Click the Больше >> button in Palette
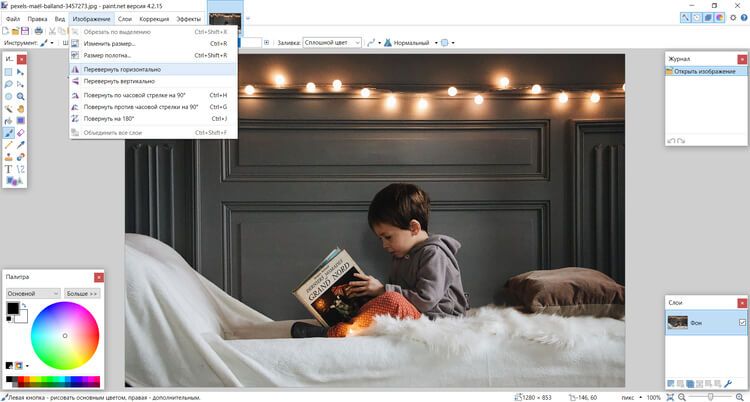This screenshot has width=750, height=402. (82, 294)
